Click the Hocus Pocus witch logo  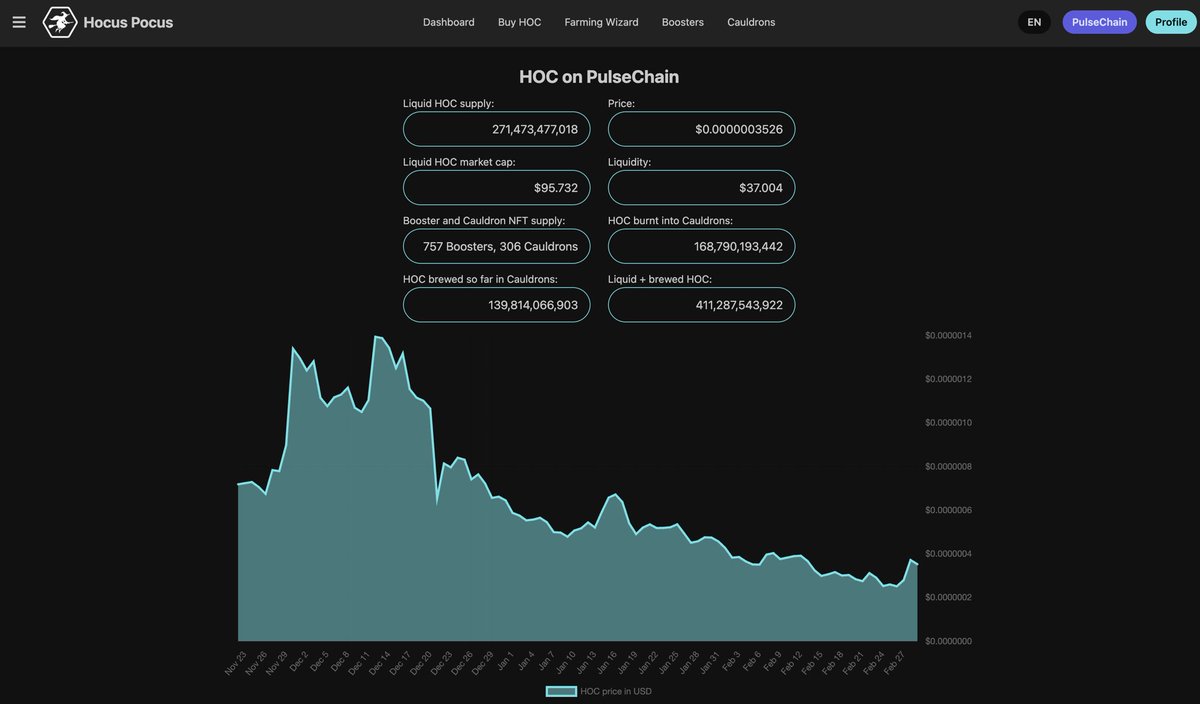[x=60, y=22]
